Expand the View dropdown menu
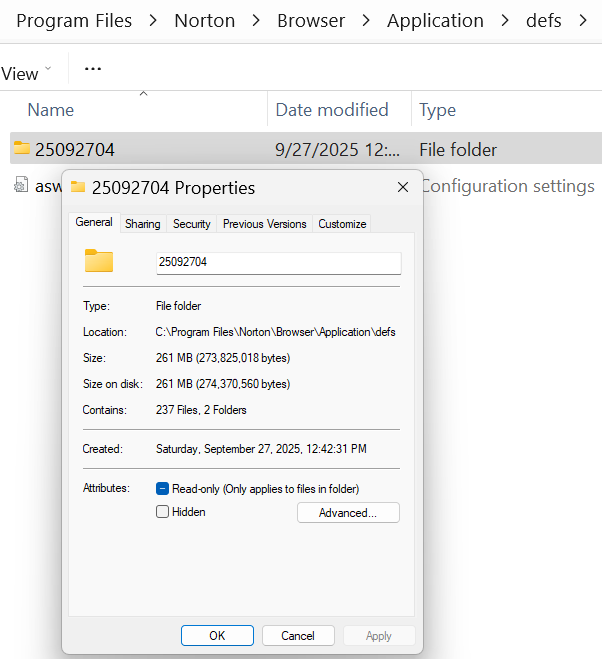Image resolution: width=602 pixels, height=659 pixels. (27, 73)
